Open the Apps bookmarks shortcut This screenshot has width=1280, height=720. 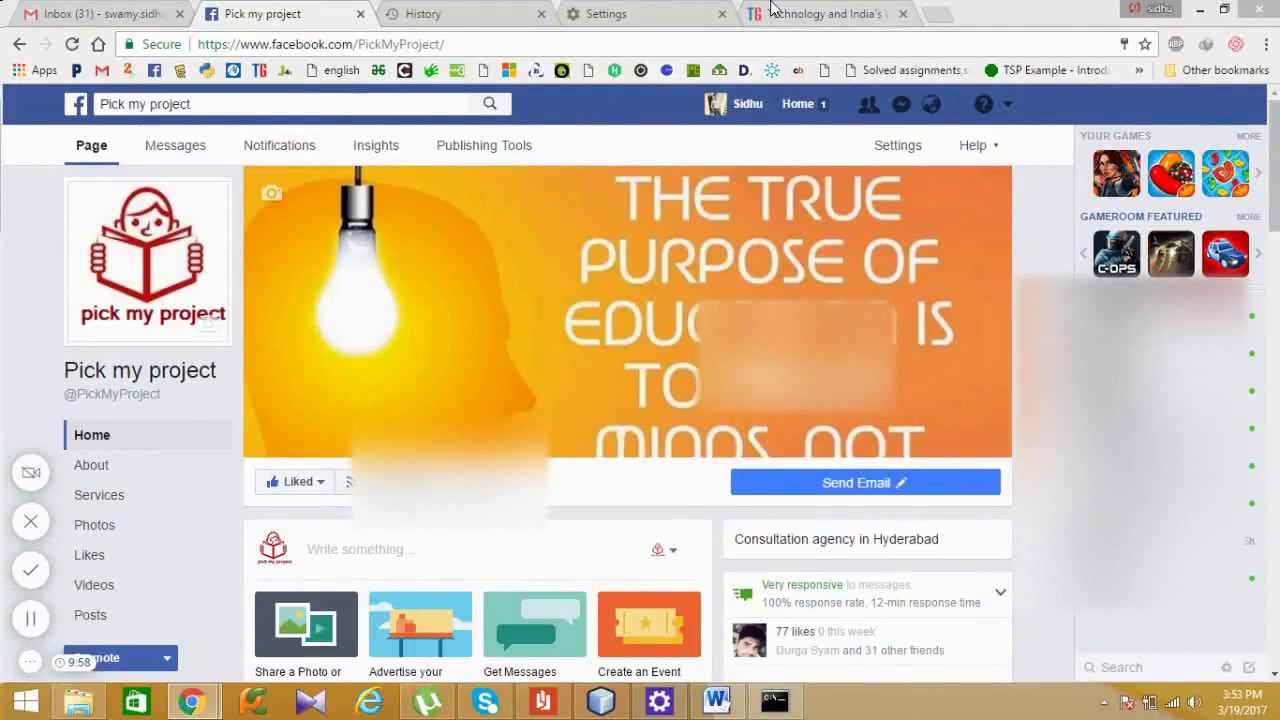(x=35, y=70)
